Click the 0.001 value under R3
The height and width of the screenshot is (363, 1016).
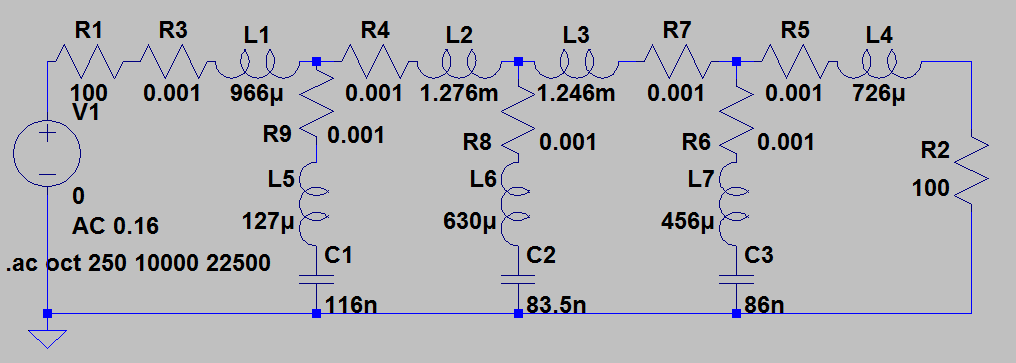[x=172, y=93]
